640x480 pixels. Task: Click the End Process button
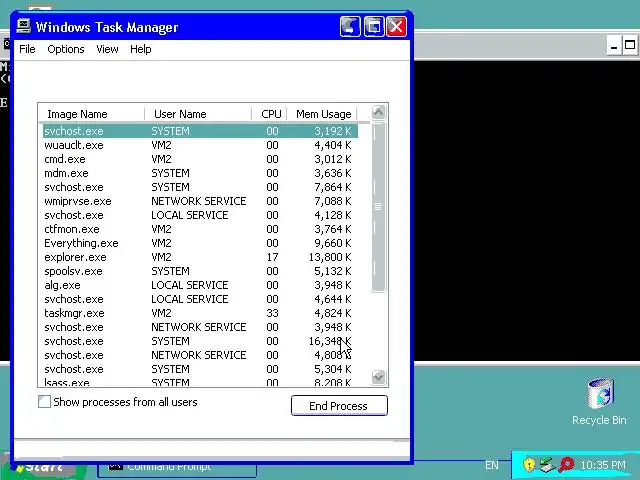339,406
